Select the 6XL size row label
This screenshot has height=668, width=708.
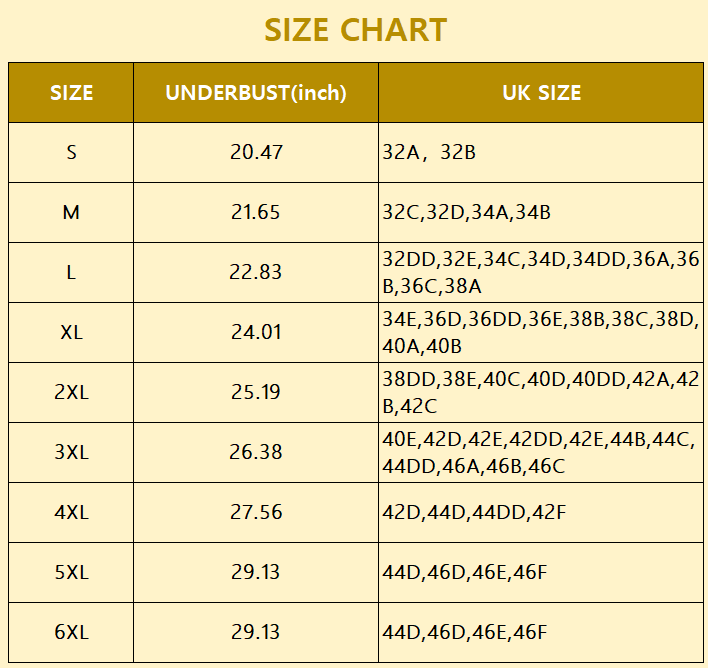click(x=71, y=632)
